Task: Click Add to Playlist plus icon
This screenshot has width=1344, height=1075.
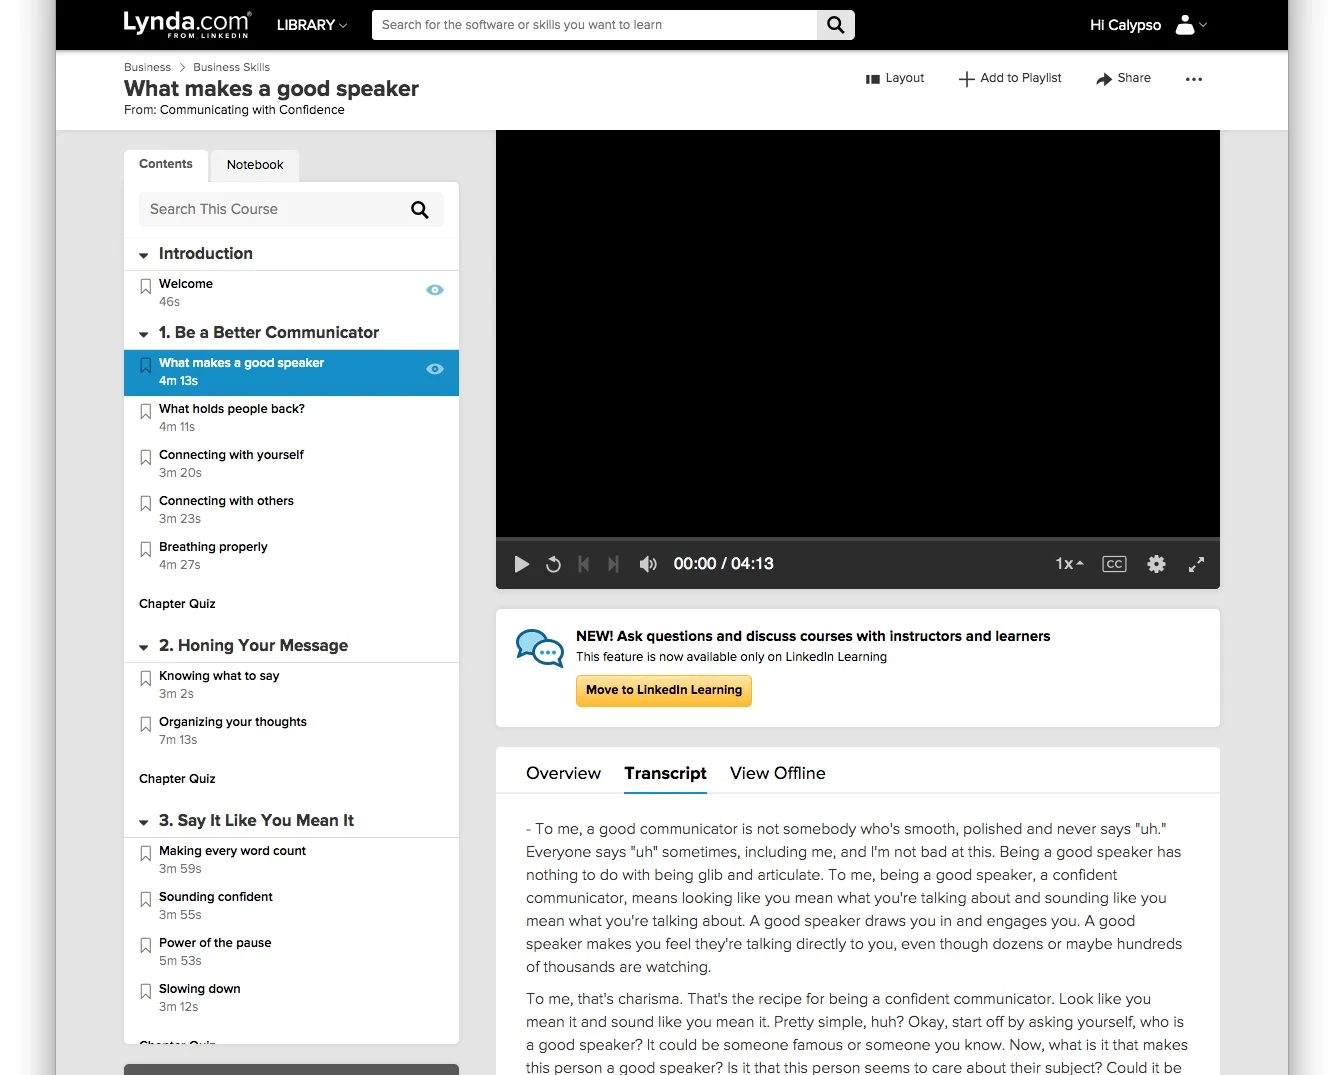Action: (966, 79)
